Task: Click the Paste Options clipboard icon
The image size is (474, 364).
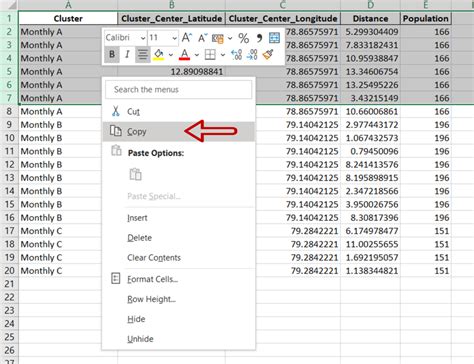Action: pos(116,151)
